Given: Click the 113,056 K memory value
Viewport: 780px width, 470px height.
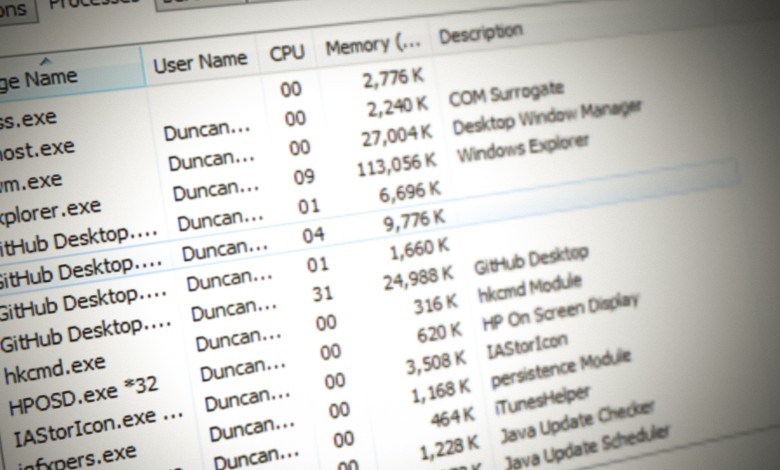Looking at the screenshot, I should pos(396,165).
